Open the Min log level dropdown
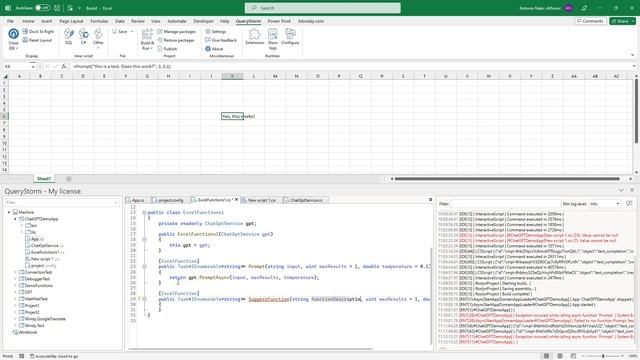This screenshot has height=360, width=640. pyautogui.click(x=605, y=204)
